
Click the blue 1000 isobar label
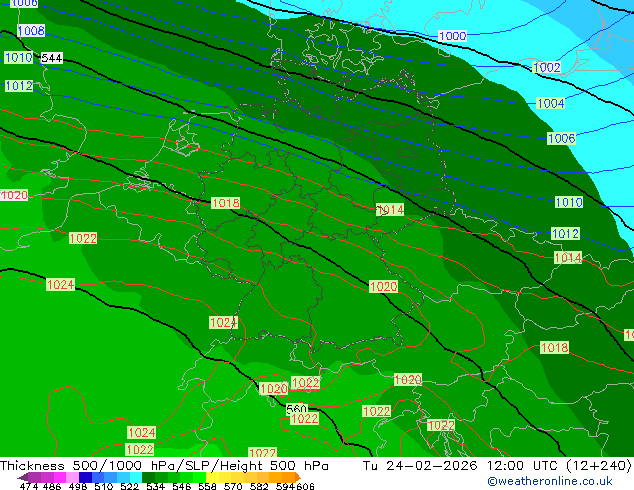(x=452, y=36)
